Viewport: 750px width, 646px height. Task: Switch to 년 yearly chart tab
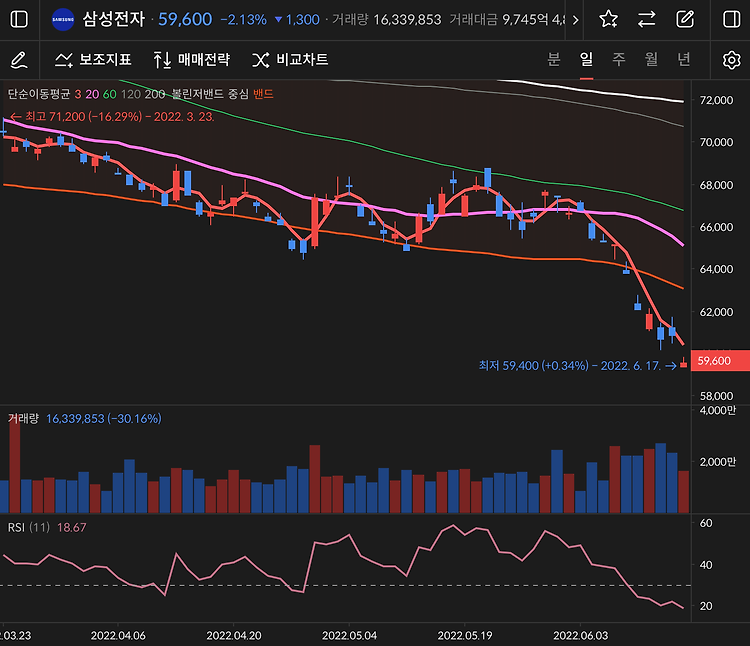pyautogui.click(x=684, y=59)
